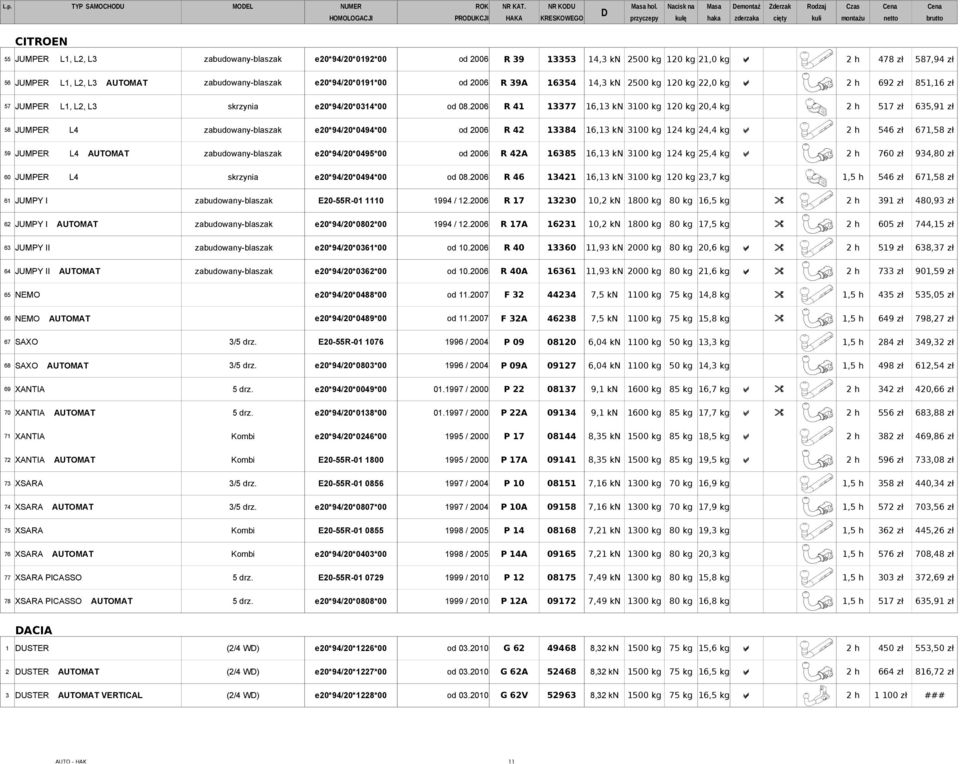Click the bumper removal checkmark in R 42 row
This screenshot has height=764, width=960.
746,130
